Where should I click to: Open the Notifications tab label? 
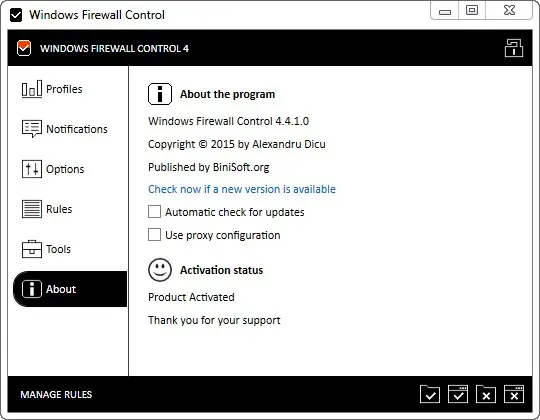[77, 129]
